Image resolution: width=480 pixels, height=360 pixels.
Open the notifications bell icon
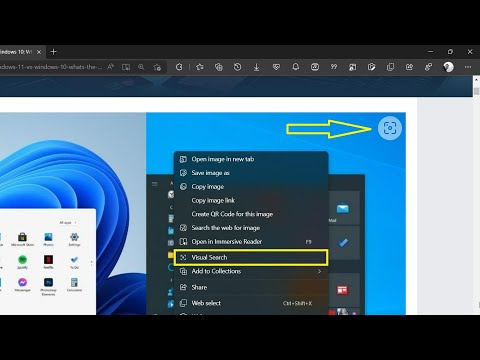pyautogui.click(x=295, y=67)
